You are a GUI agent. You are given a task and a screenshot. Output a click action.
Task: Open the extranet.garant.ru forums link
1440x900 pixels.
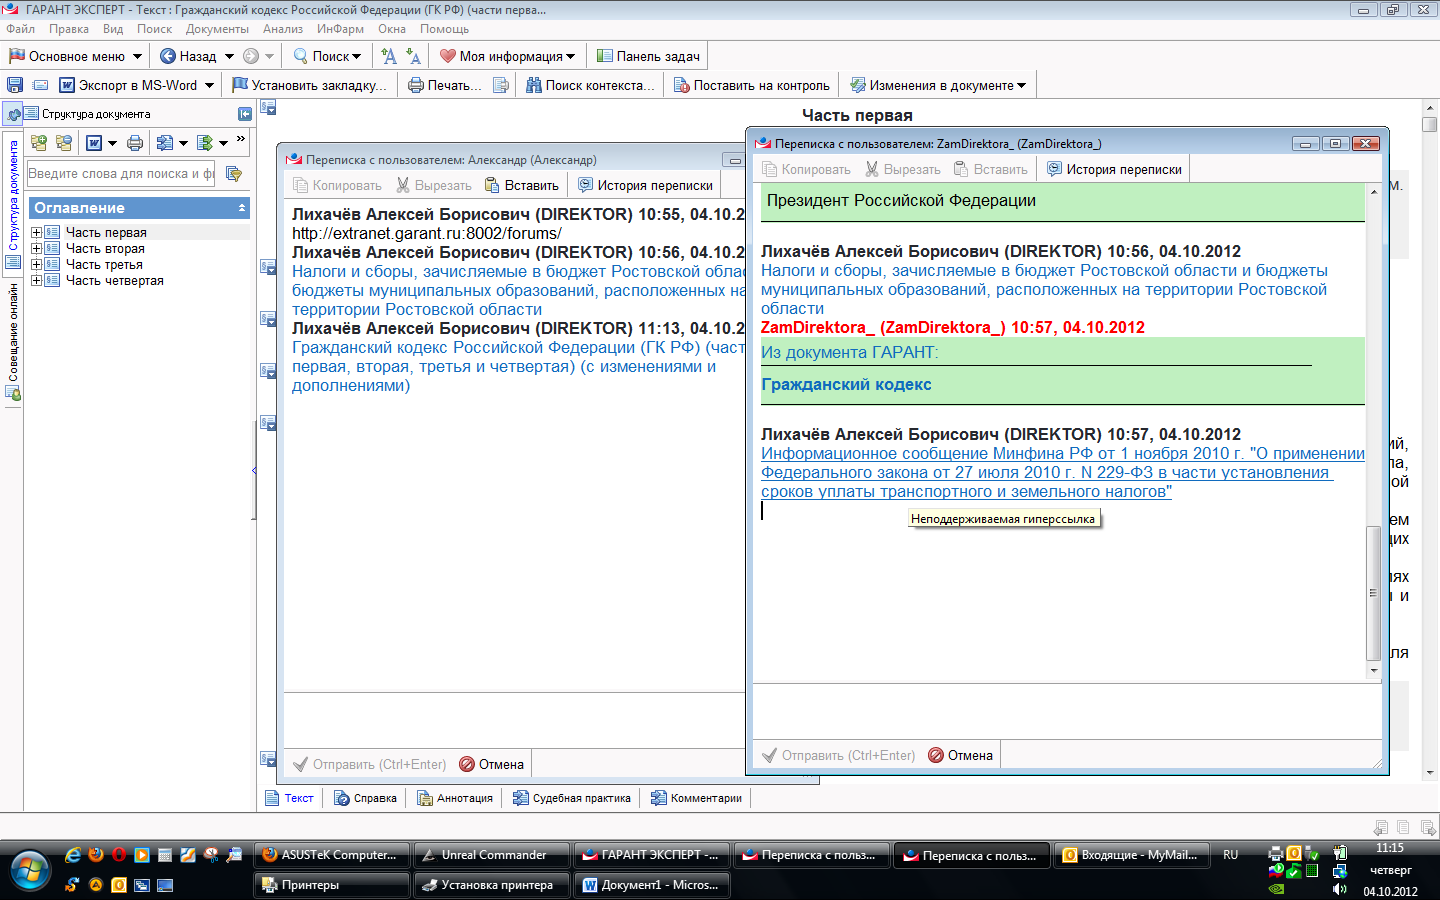point(427,233)
